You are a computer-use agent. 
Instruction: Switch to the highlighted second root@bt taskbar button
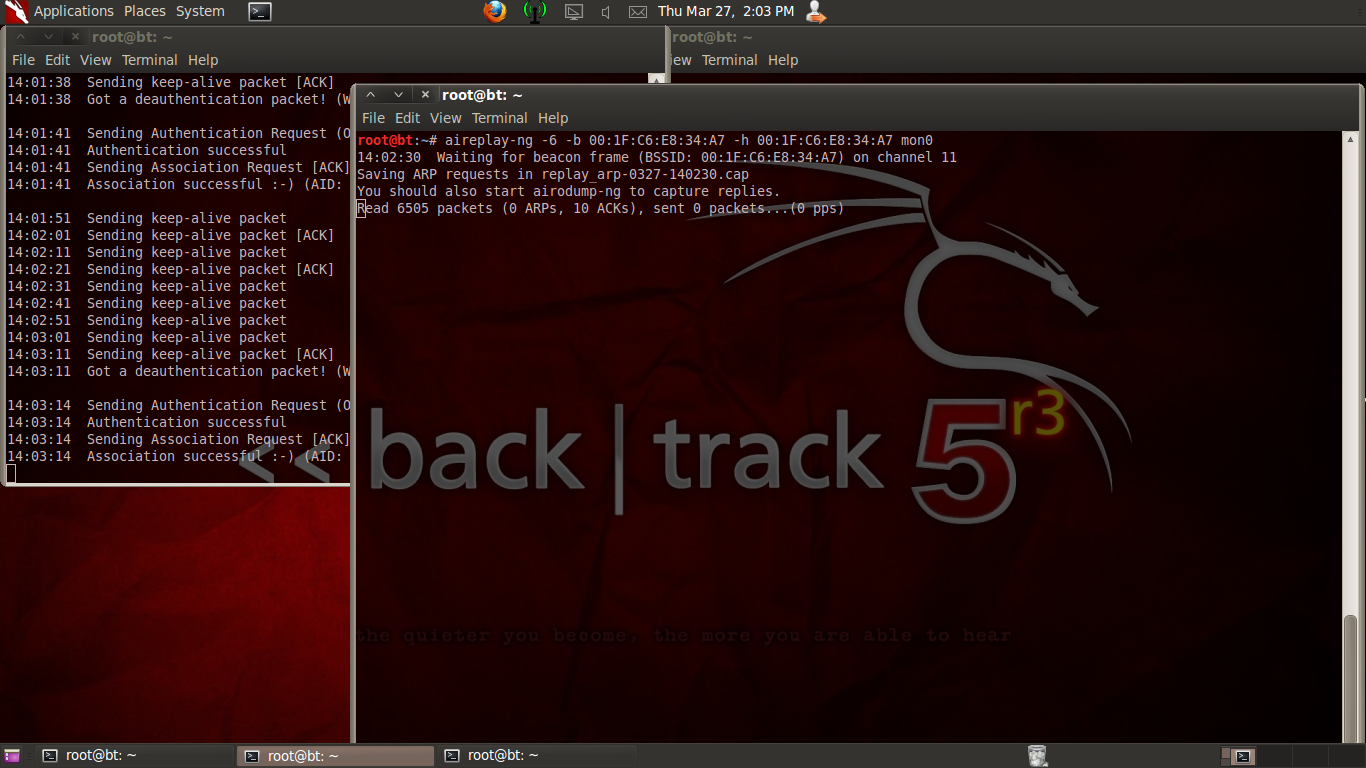click(x=336, y=756)
